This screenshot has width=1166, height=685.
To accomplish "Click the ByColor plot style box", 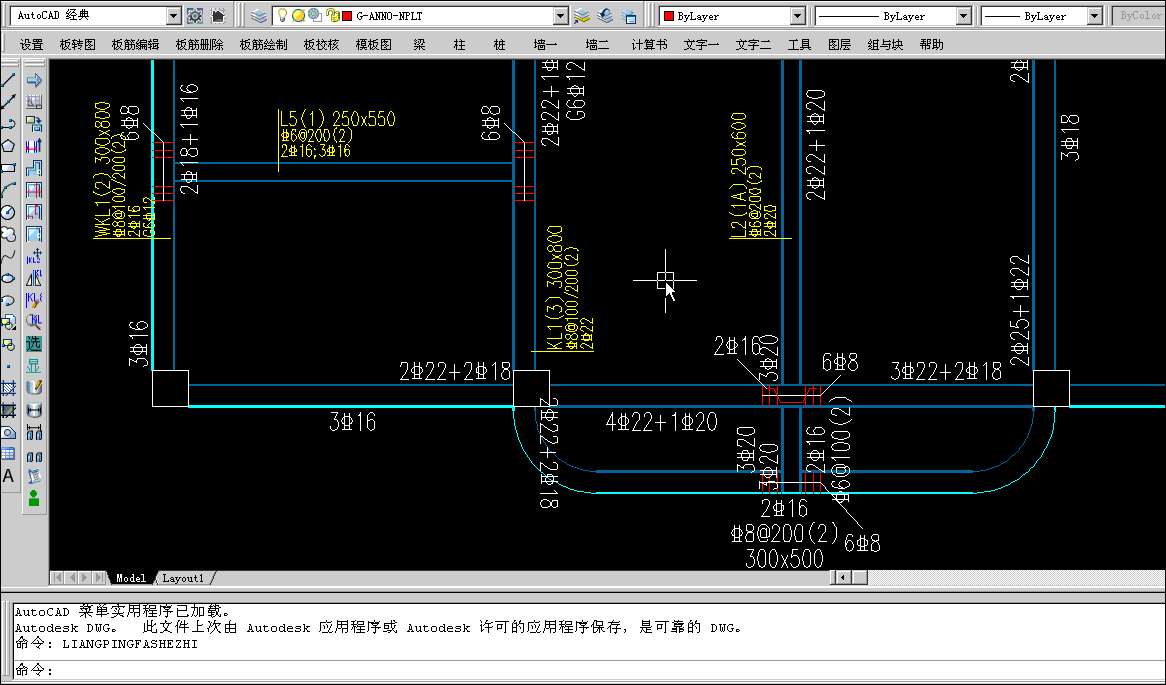I will coord(1139,16).
